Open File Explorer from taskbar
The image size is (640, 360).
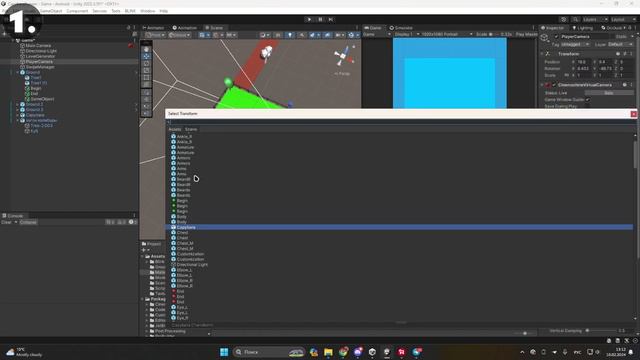pyautogui.click(x=328, y=352)
